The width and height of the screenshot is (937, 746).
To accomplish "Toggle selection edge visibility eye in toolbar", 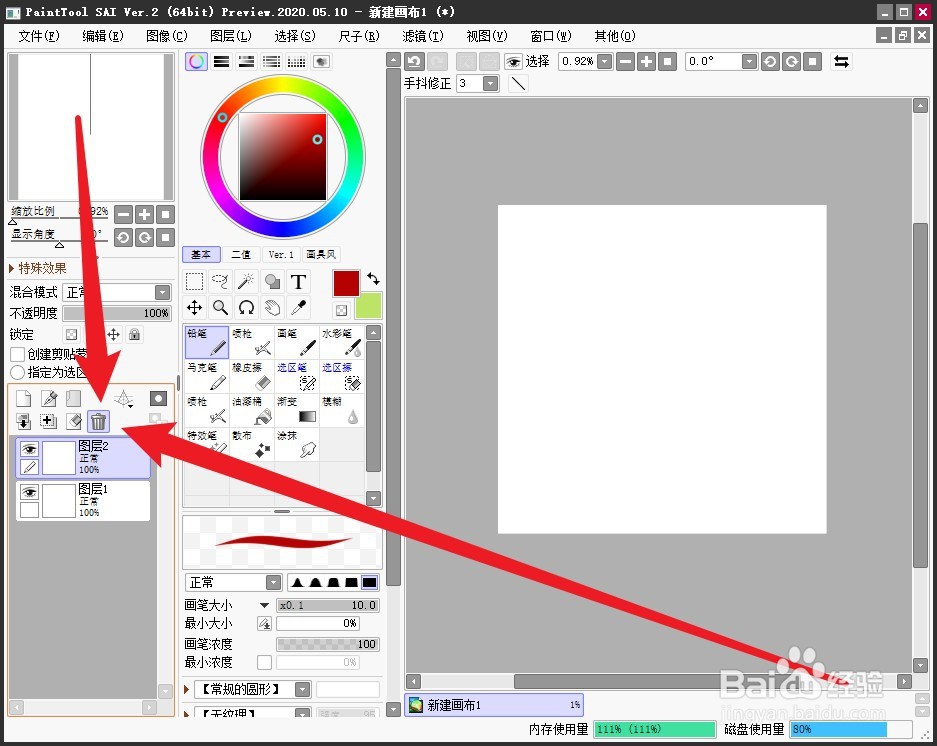I will click(513, 62).
